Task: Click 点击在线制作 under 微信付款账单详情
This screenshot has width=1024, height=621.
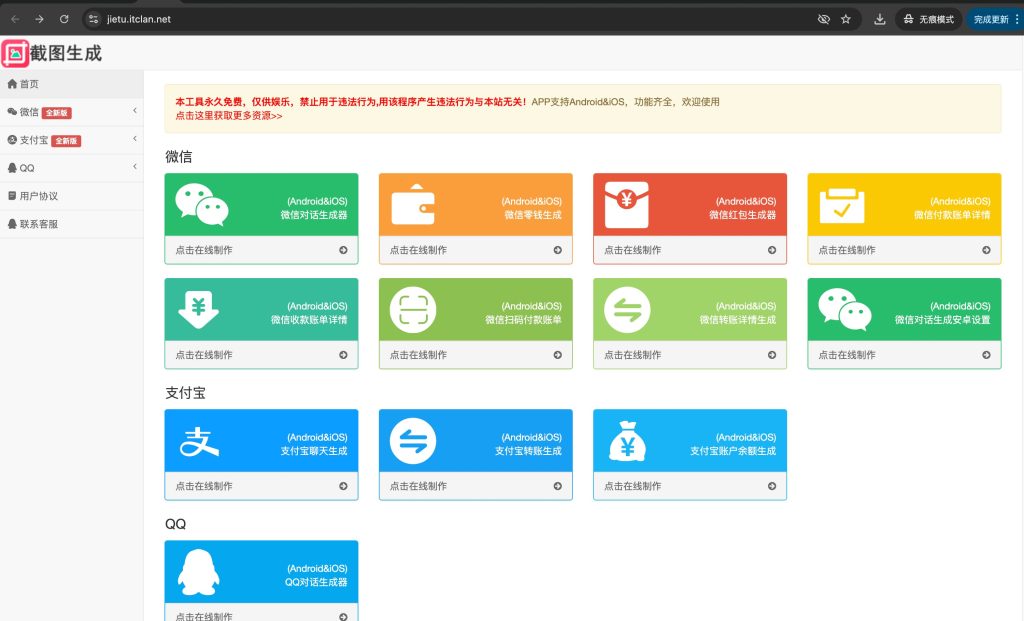Action: (x=847, y=250)
